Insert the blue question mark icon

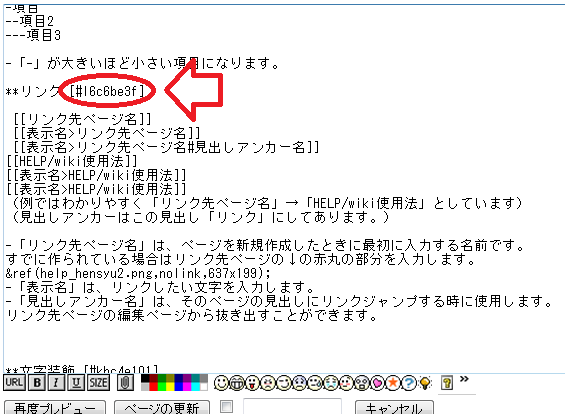(x=409, y=383)
